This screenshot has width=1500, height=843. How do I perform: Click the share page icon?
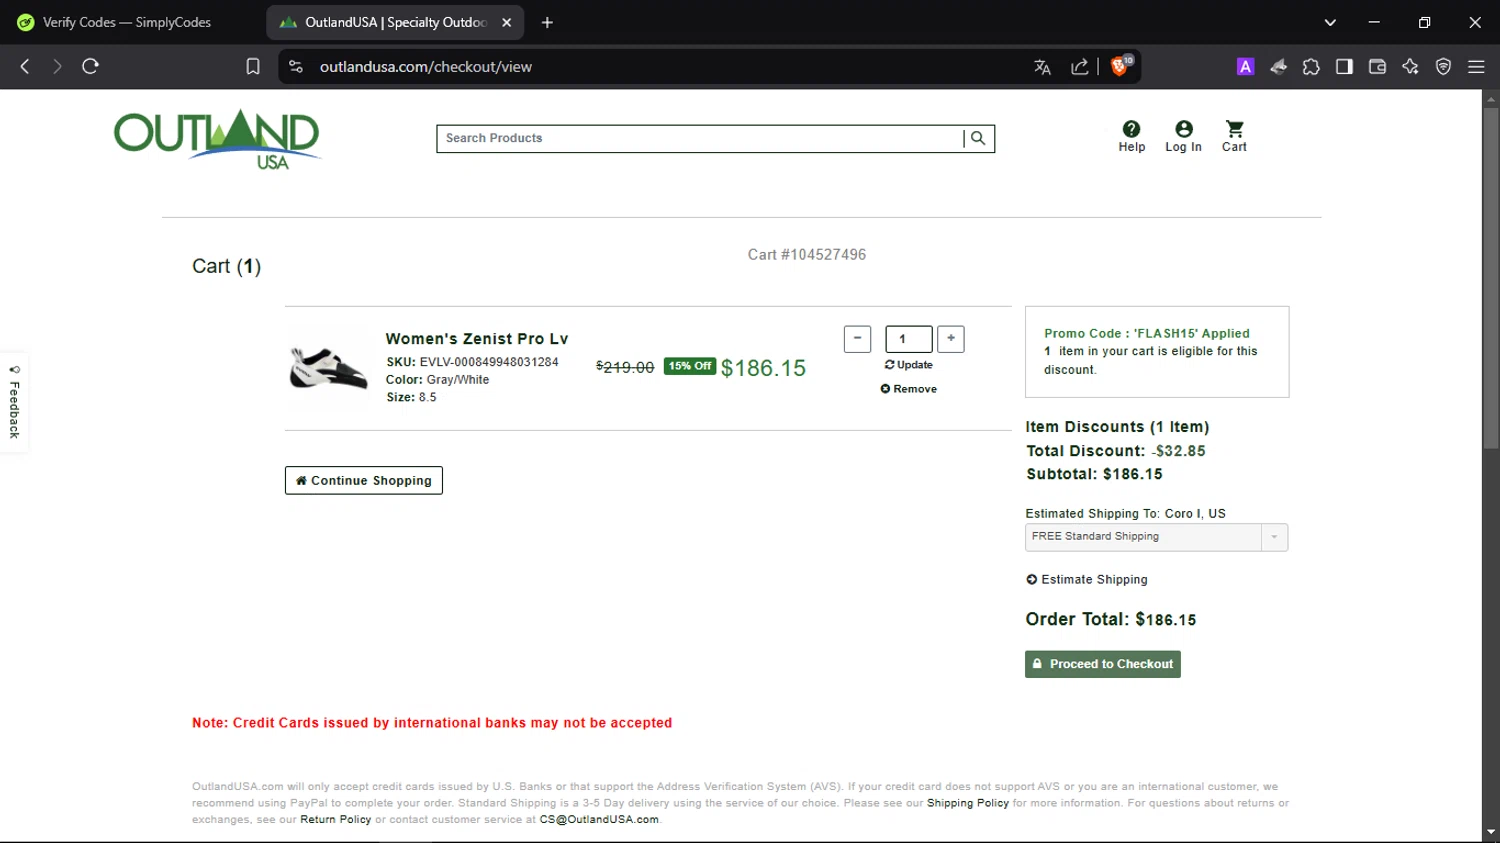click(1080, 67)
